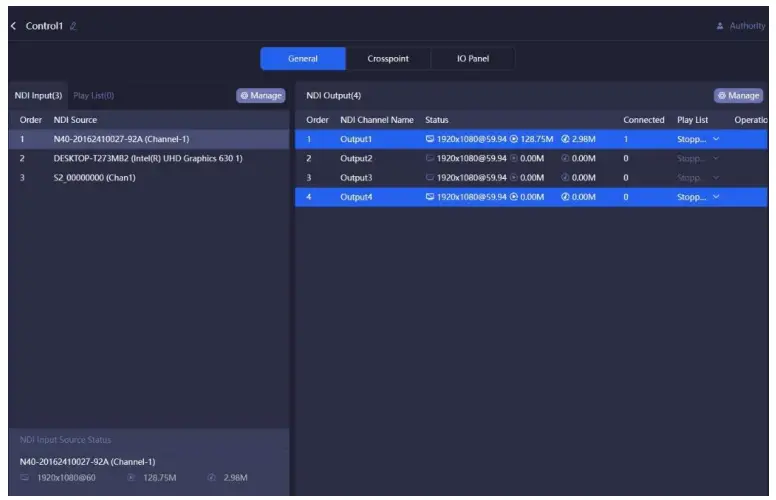The width and height of the screenshot is (776, 500).
Task: Click Output4 video bitrate icon
Action: click(514, 197)
